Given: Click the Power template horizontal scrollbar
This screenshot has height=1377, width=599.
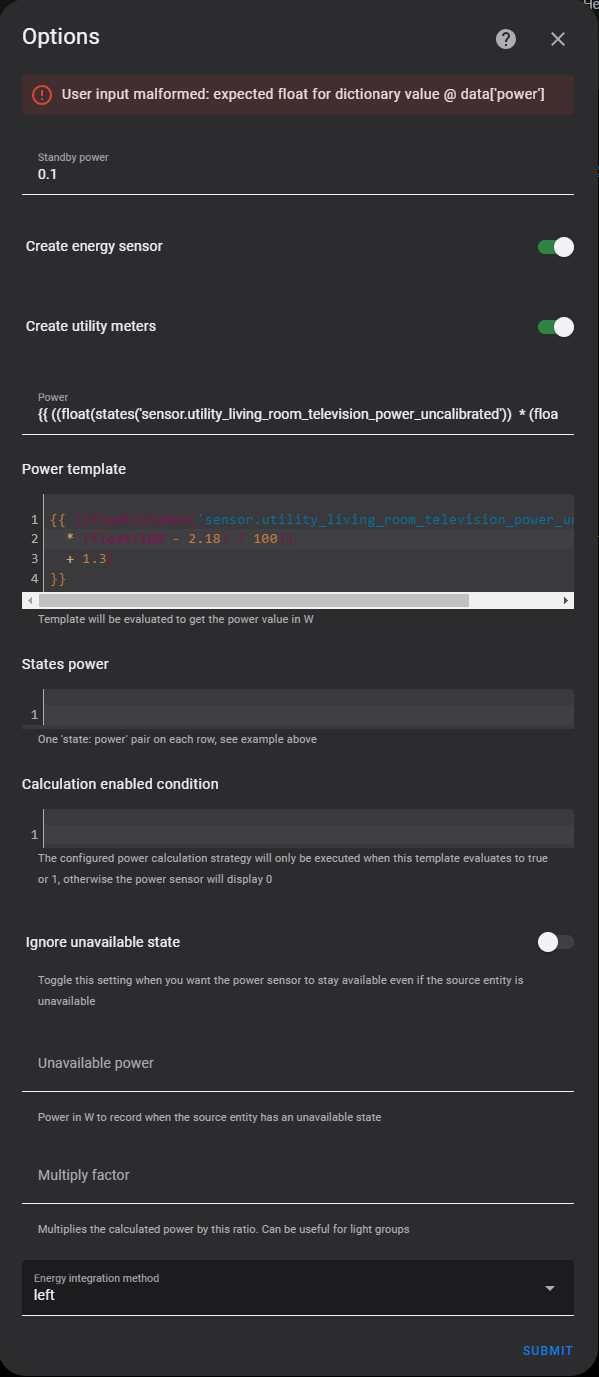Looking at the screenshot, I should point(250,599).
